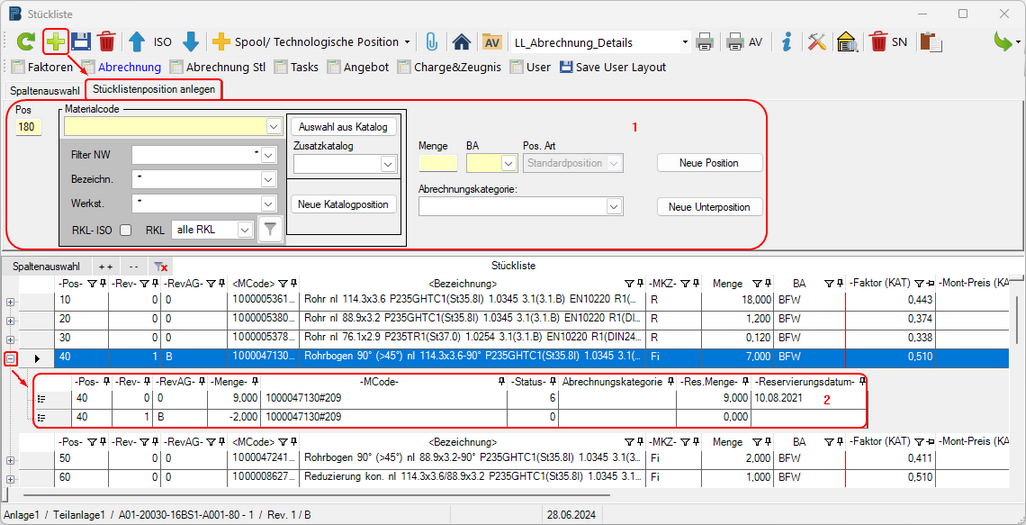This screenshot has width=1026, height=525.
Task: Open the Abrechnungskategorie dropdown
Action: pyautogui.click(x=614, y=206)
